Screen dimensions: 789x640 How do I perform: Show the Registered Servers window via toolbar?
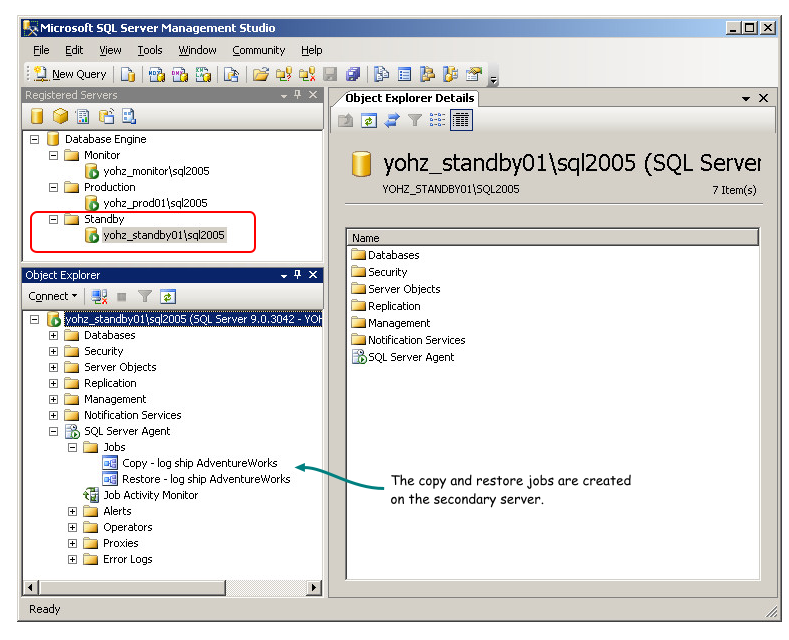click(x=381, y=74)
